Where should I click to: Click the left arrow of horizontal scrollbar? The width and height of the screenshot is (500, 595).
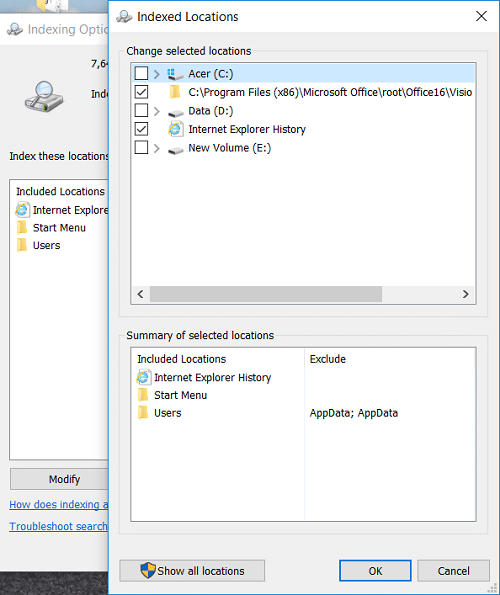click(140, 294)
